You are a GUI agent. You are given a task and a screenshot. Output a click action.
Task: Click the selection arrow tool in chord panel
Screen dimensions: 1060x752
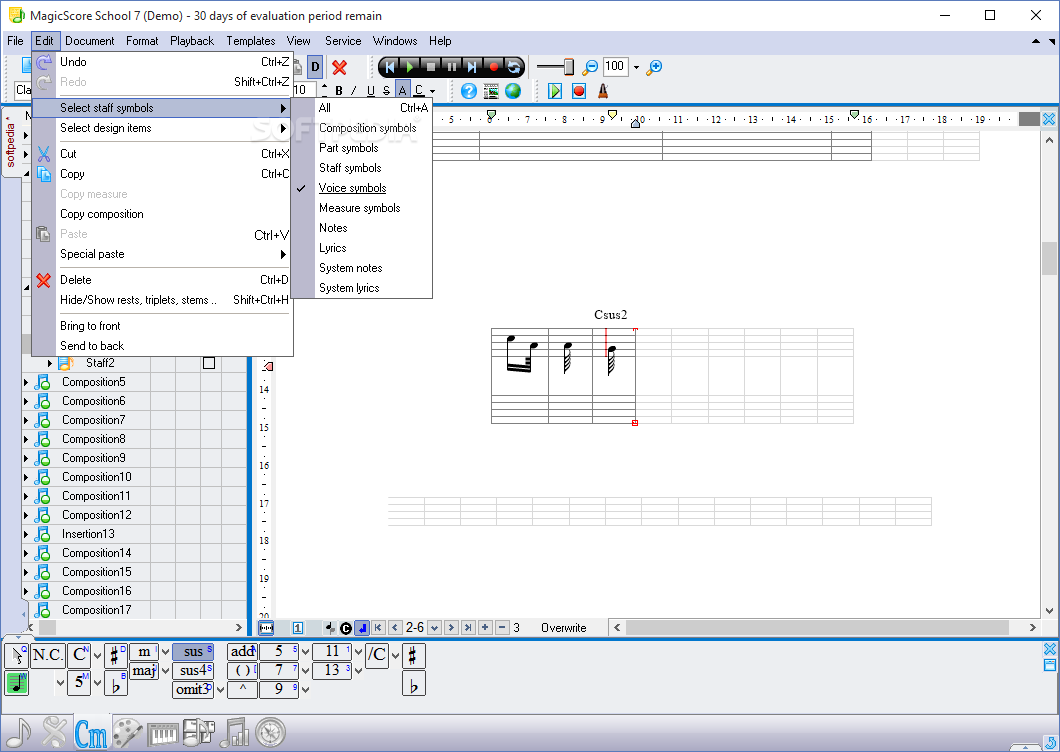pos(16,656)
